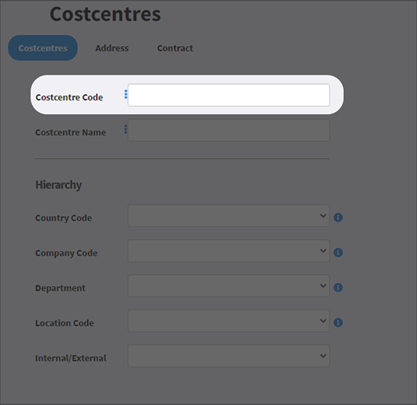Open the Contract tab

click(x=175, y=48)
